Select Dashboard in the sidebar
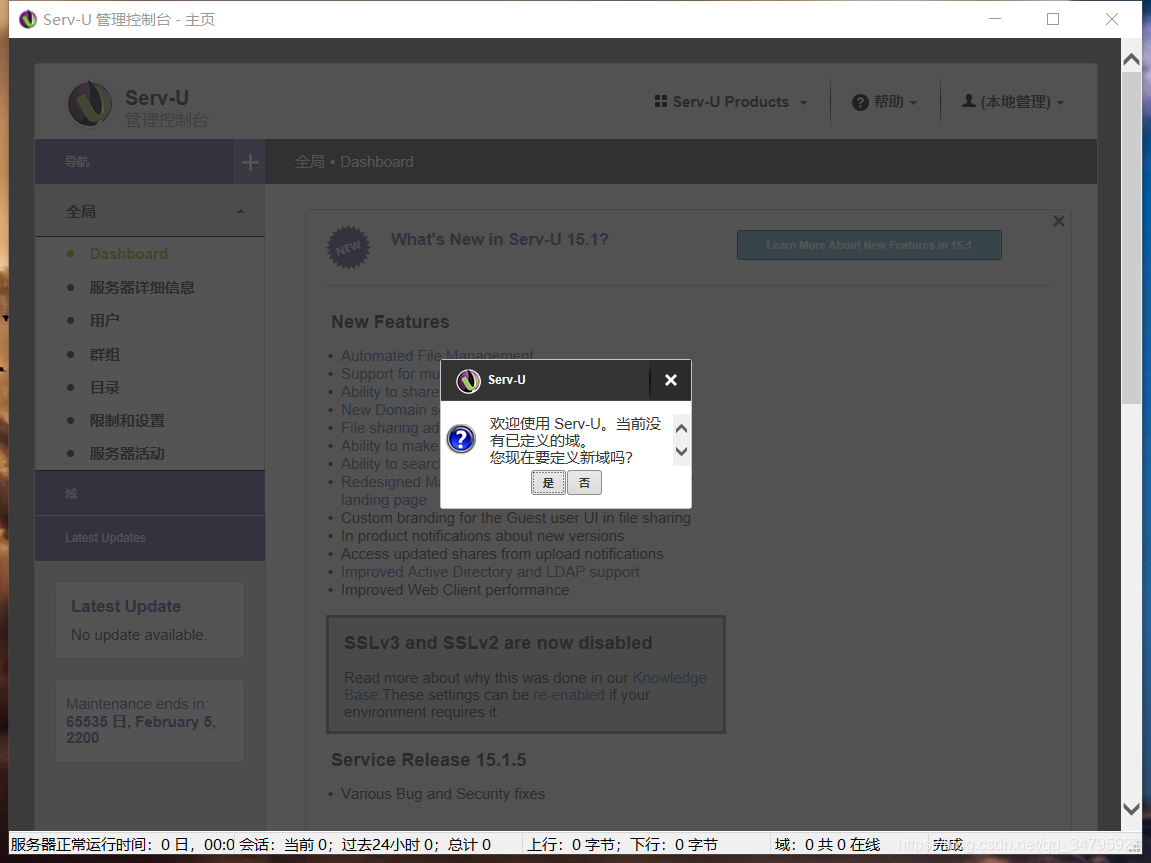The height and width of the screenshot is (863, 1151). click(128, 254)
